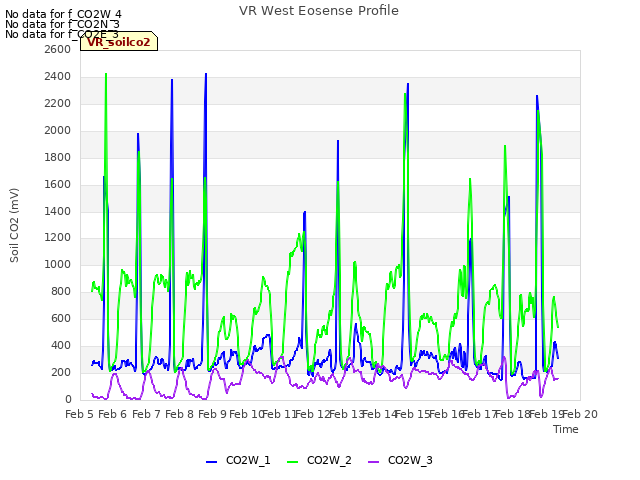Click the Feb 8 x-axis tick label
Viewport: 640px width, 480px height.
pyautogui.click(x=179, y=414)
